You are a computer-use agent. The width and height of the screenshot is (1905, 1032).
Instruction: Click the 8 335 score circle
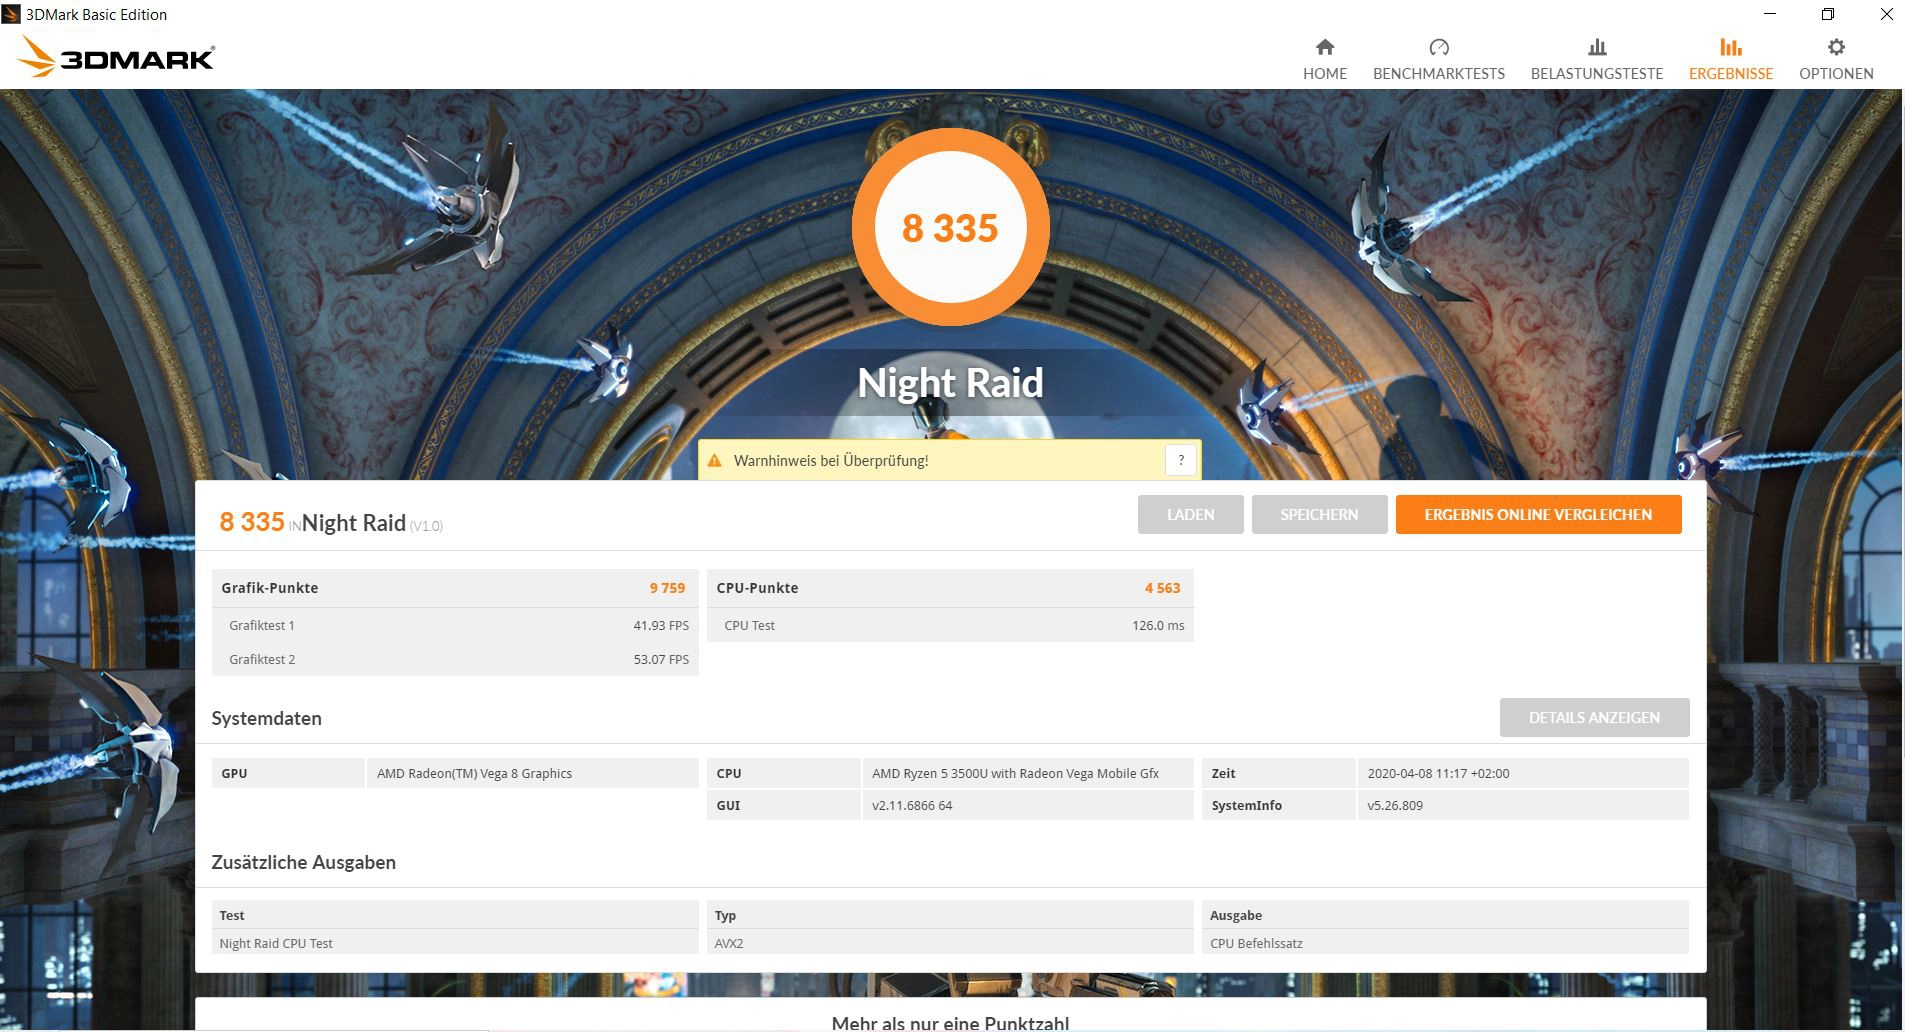(950, 228)
